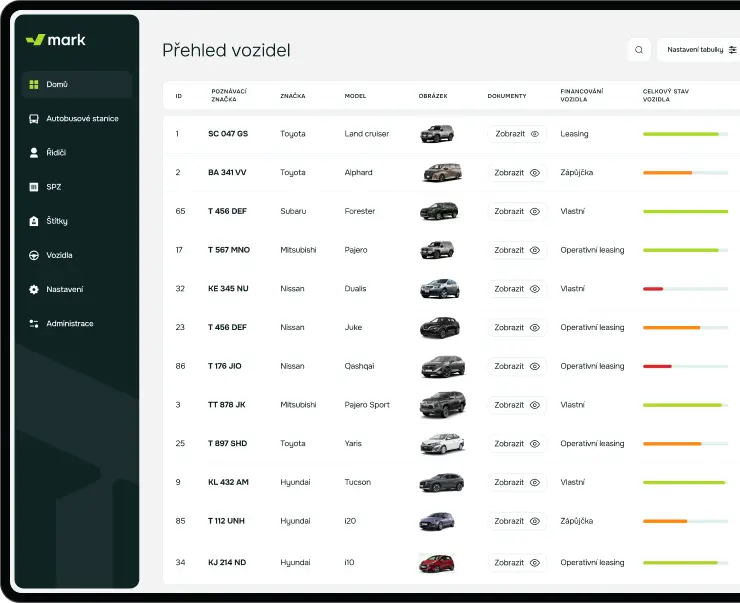Go to Autobusové stanice section
Image resolution: width=740 pixels, height=603 pixels.
coord(76,119)
